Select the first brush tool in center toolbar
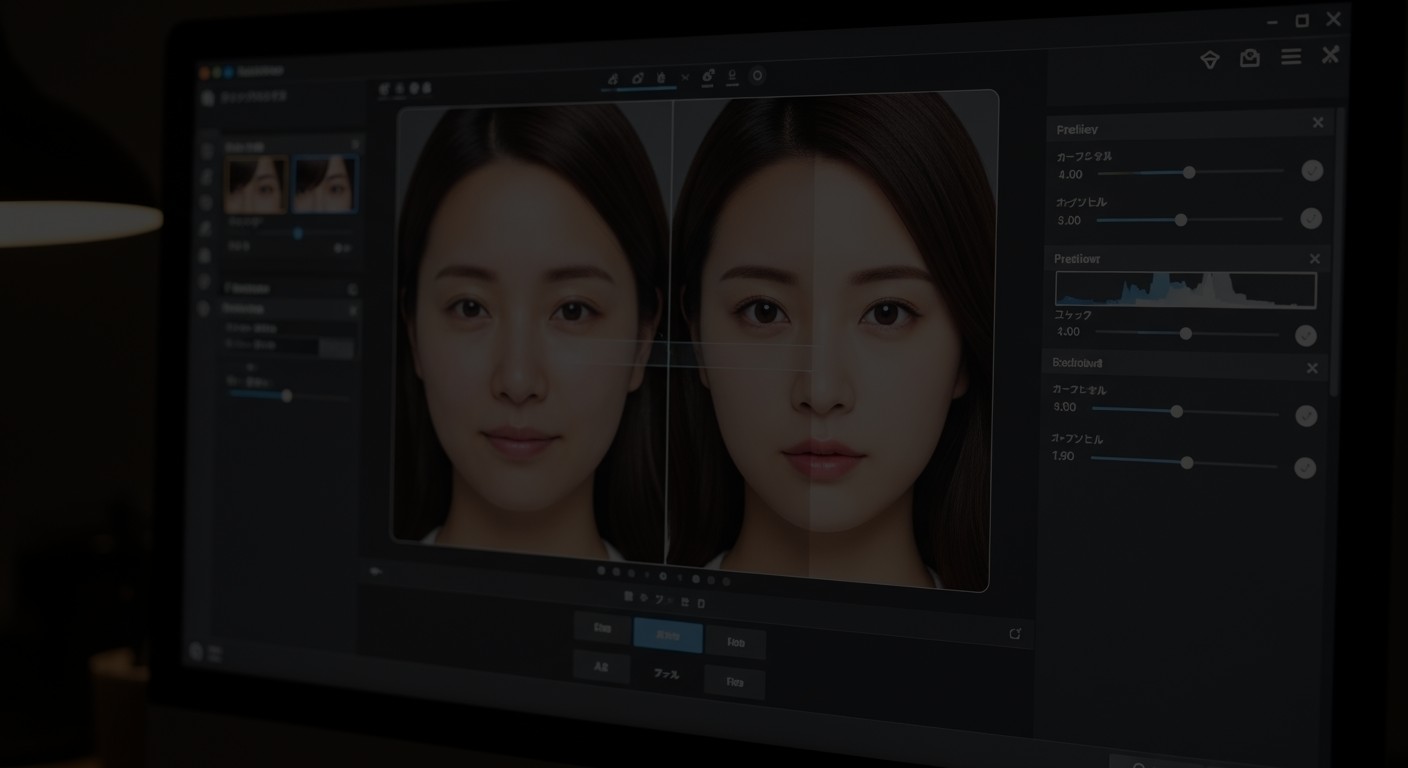This screenshot has width=1408, height=768. tap(613, 78)
